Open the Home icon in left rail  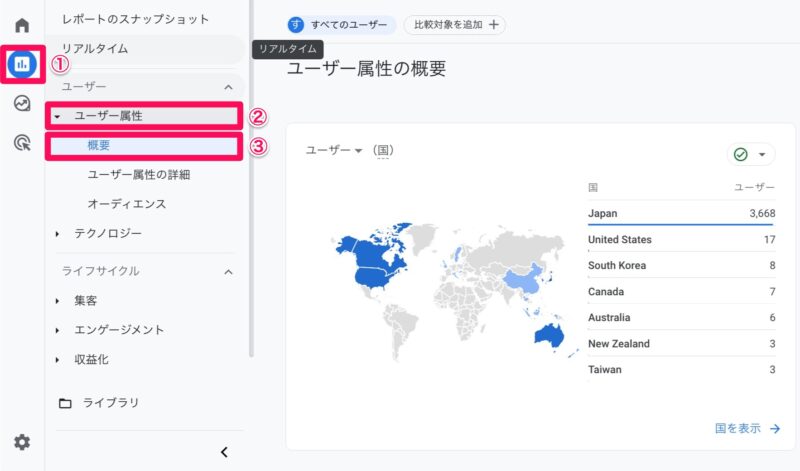(22, 25)
